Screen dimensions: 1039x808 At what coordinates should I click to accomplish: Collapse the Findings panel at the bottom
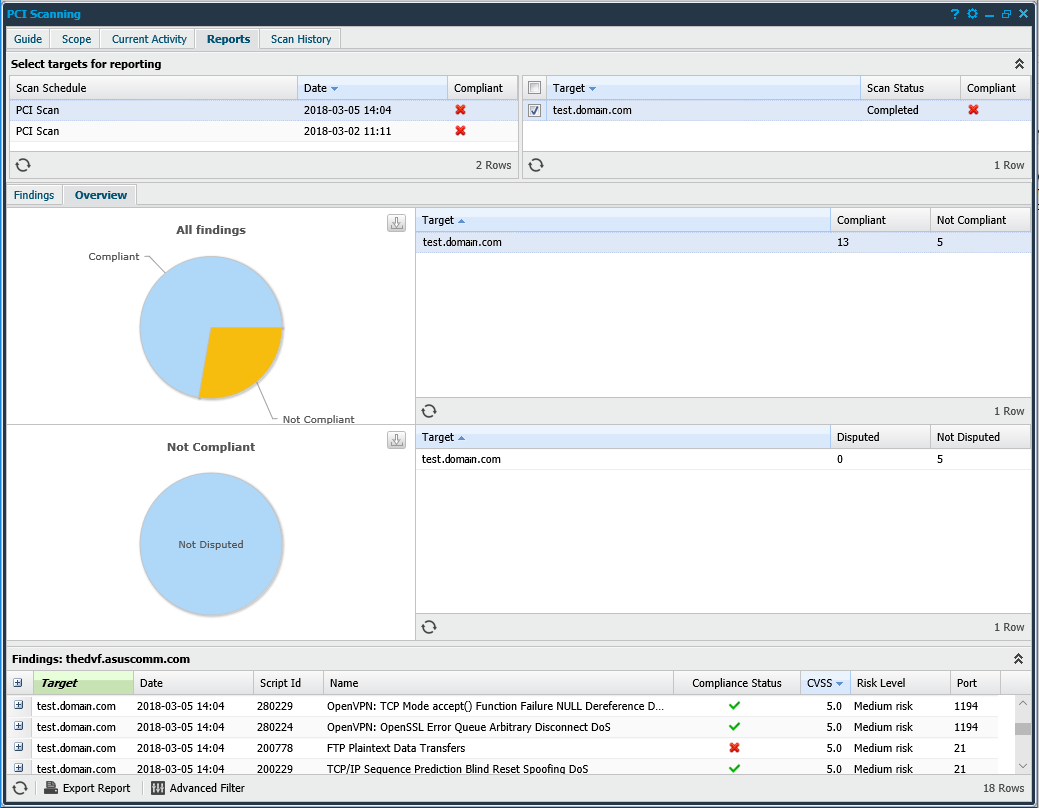click(1019, 659)
